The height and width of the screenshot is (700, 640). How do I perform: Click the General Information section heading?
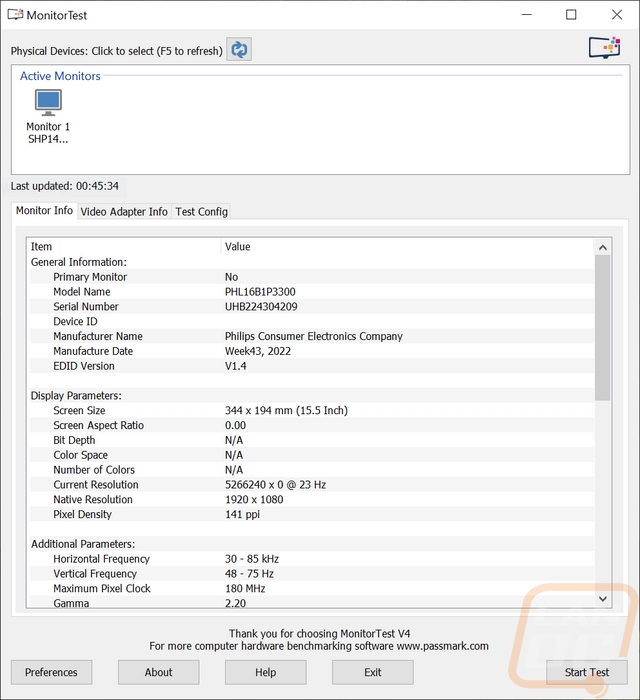79,262
